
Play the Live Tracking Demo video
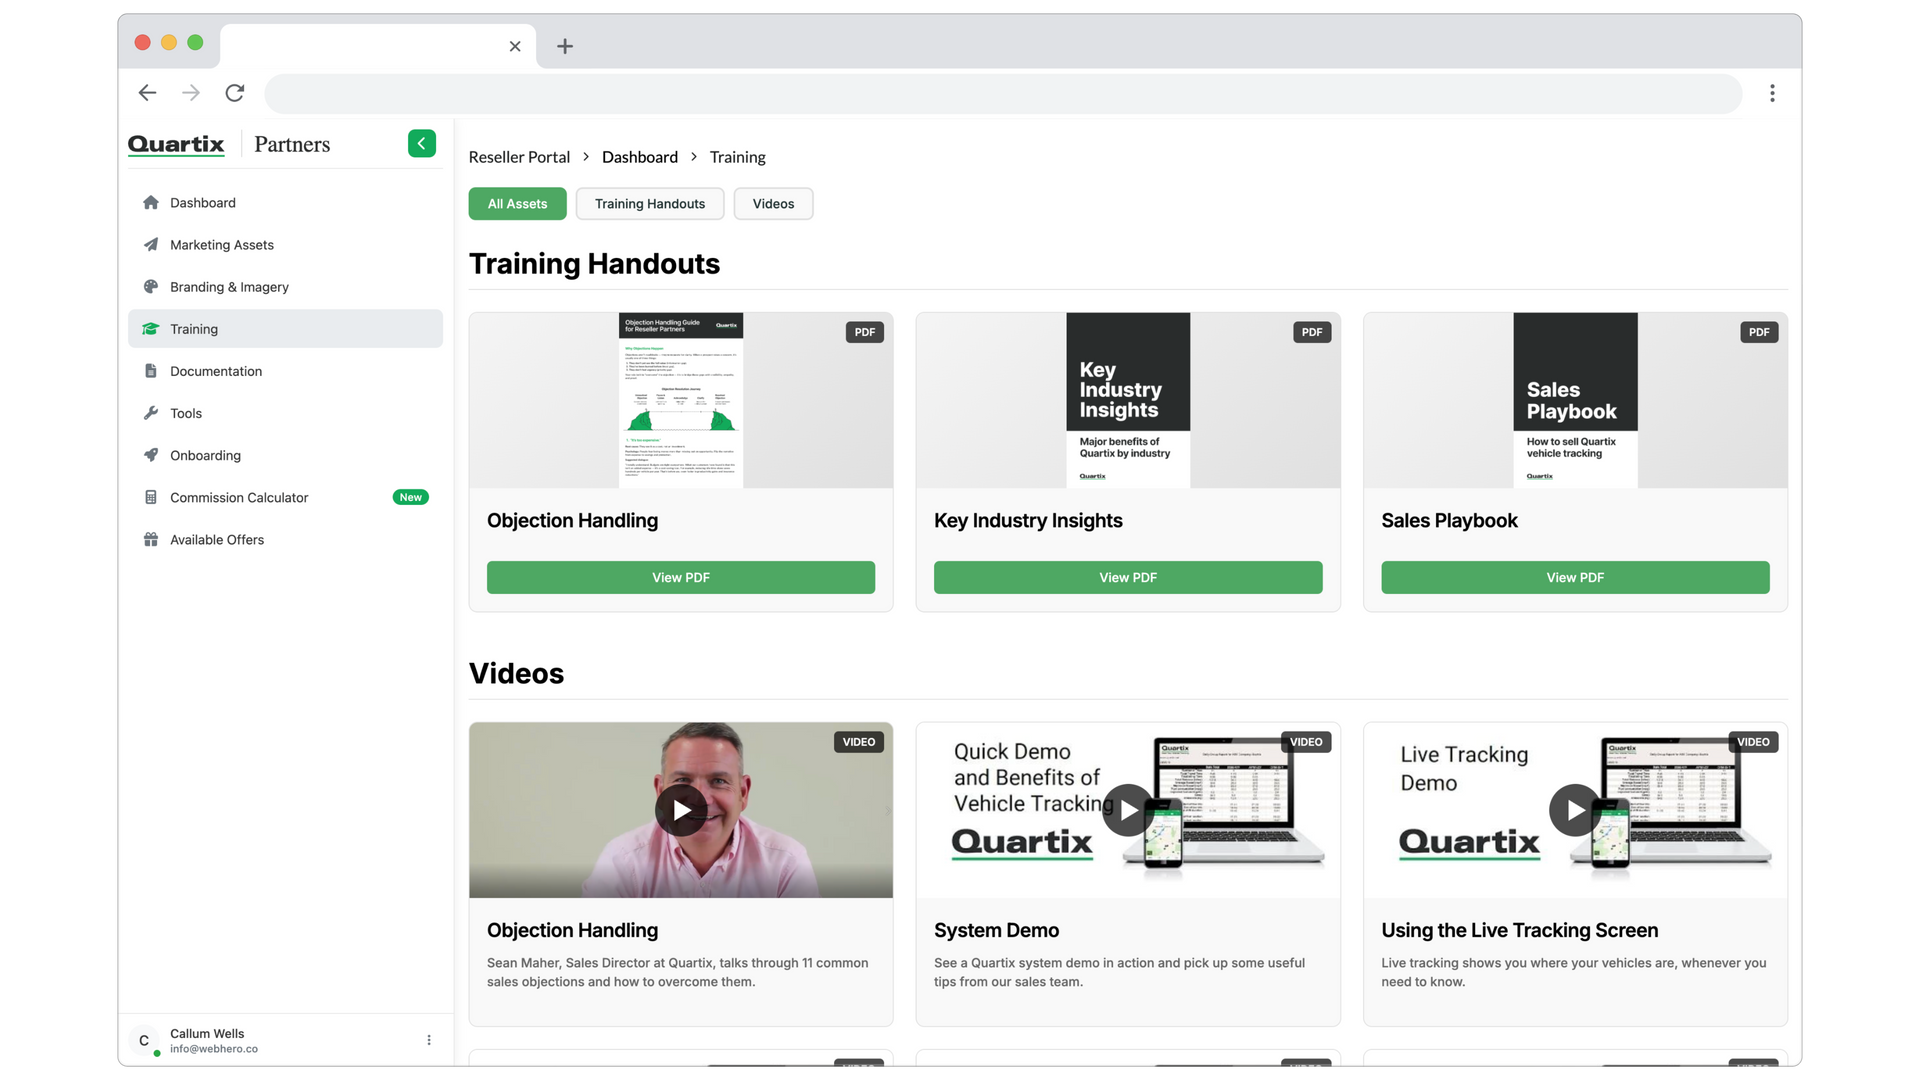coord(1575,810)
